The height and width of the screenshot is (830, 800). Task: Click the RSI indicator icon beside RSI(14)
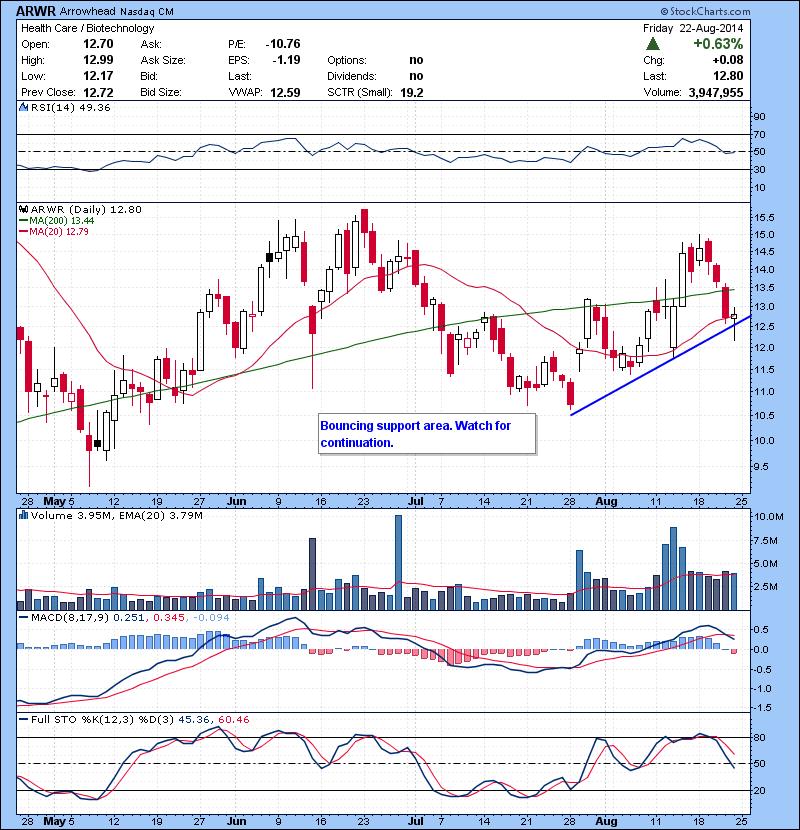[x=23, y=107]
